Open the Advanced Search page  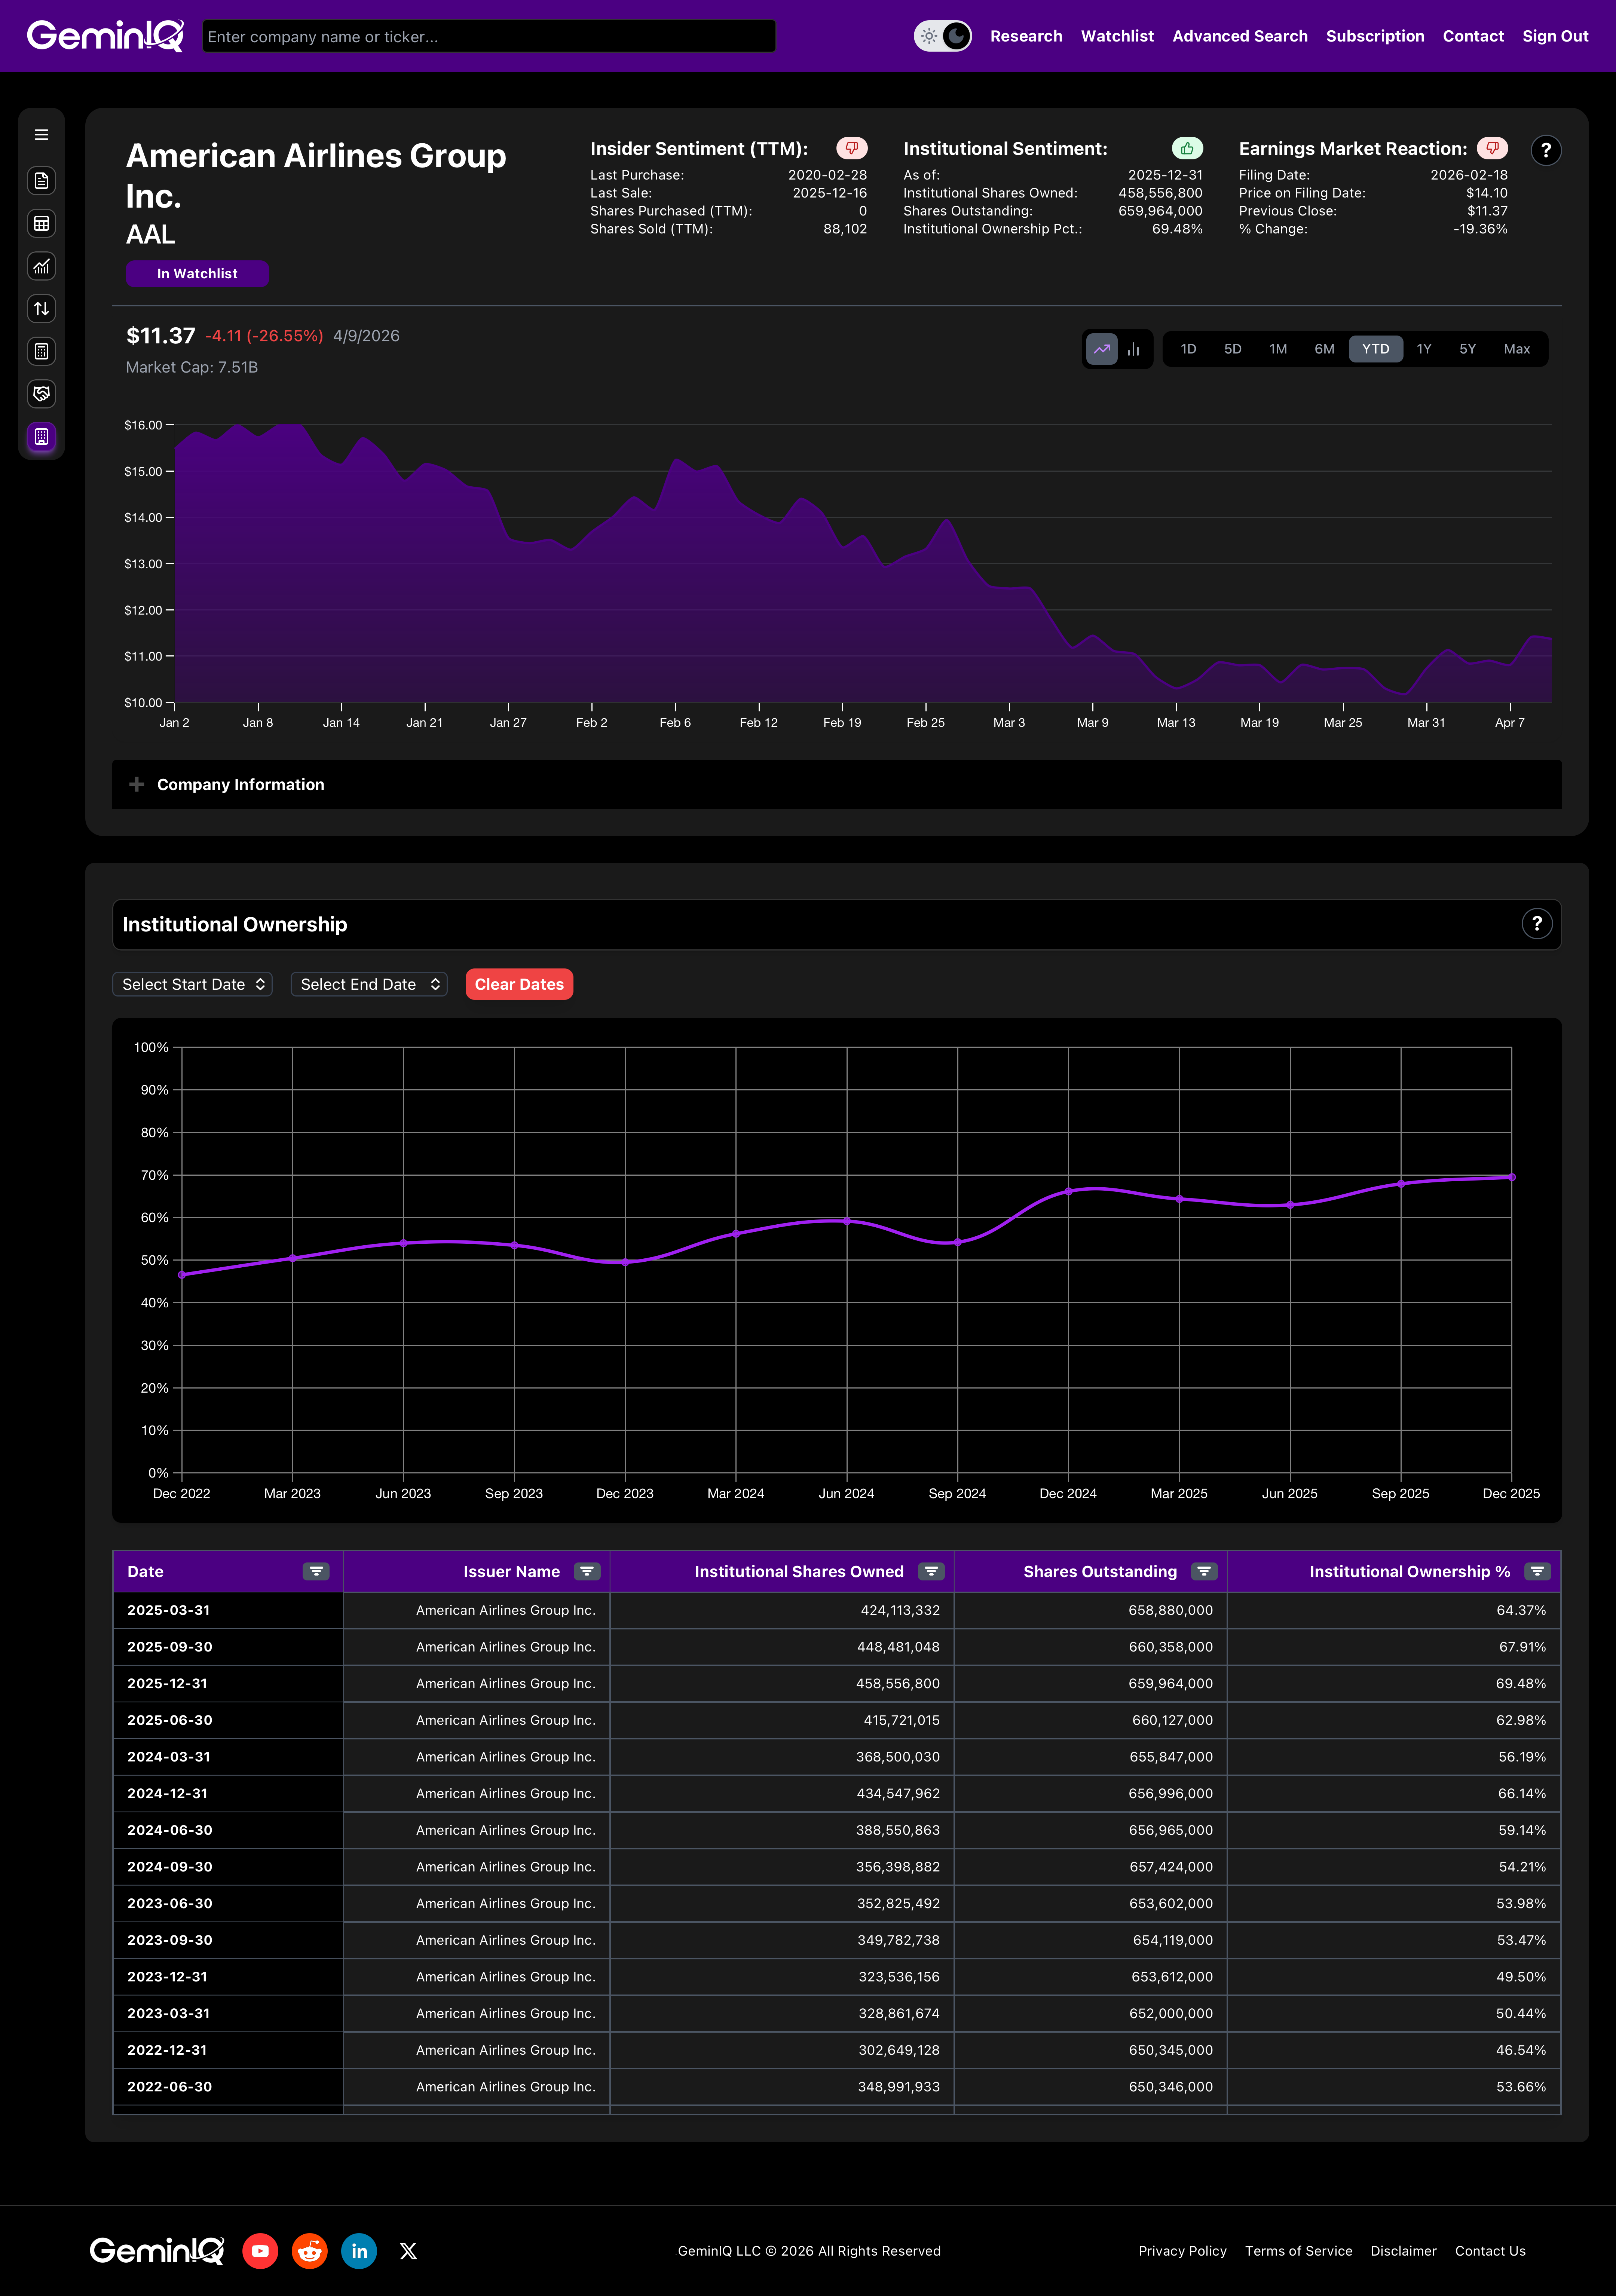coord(1240,36)
